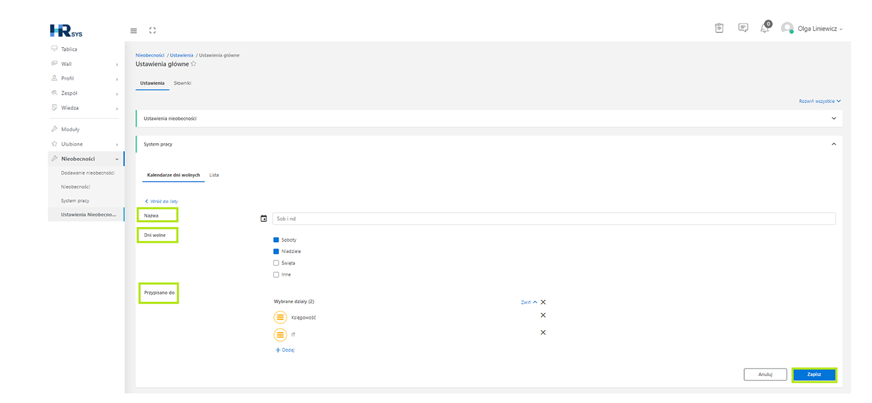Expand the Ustawienia nieobecności section chevron
This screenshot has width=872, height=403.
pos(833,118)
